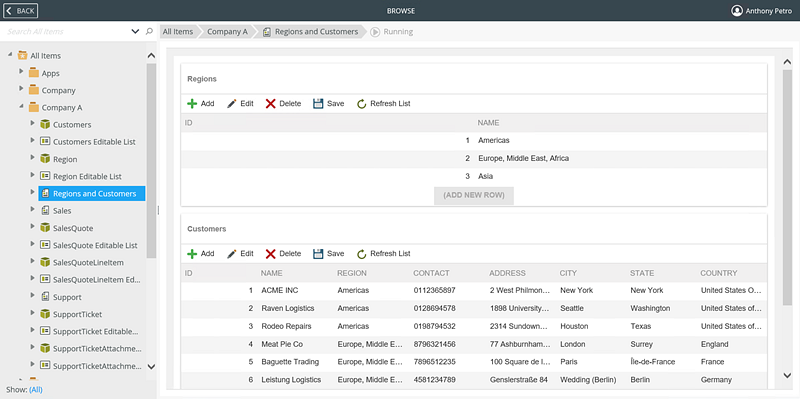Go to the Company A breadcrumb
The width and height of the screenshot is (800, 399).
click(x=227, y=32)
